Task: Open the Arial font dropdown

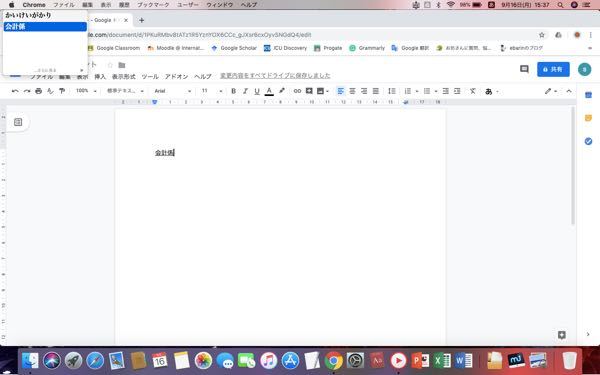Action: click(173, 91)
